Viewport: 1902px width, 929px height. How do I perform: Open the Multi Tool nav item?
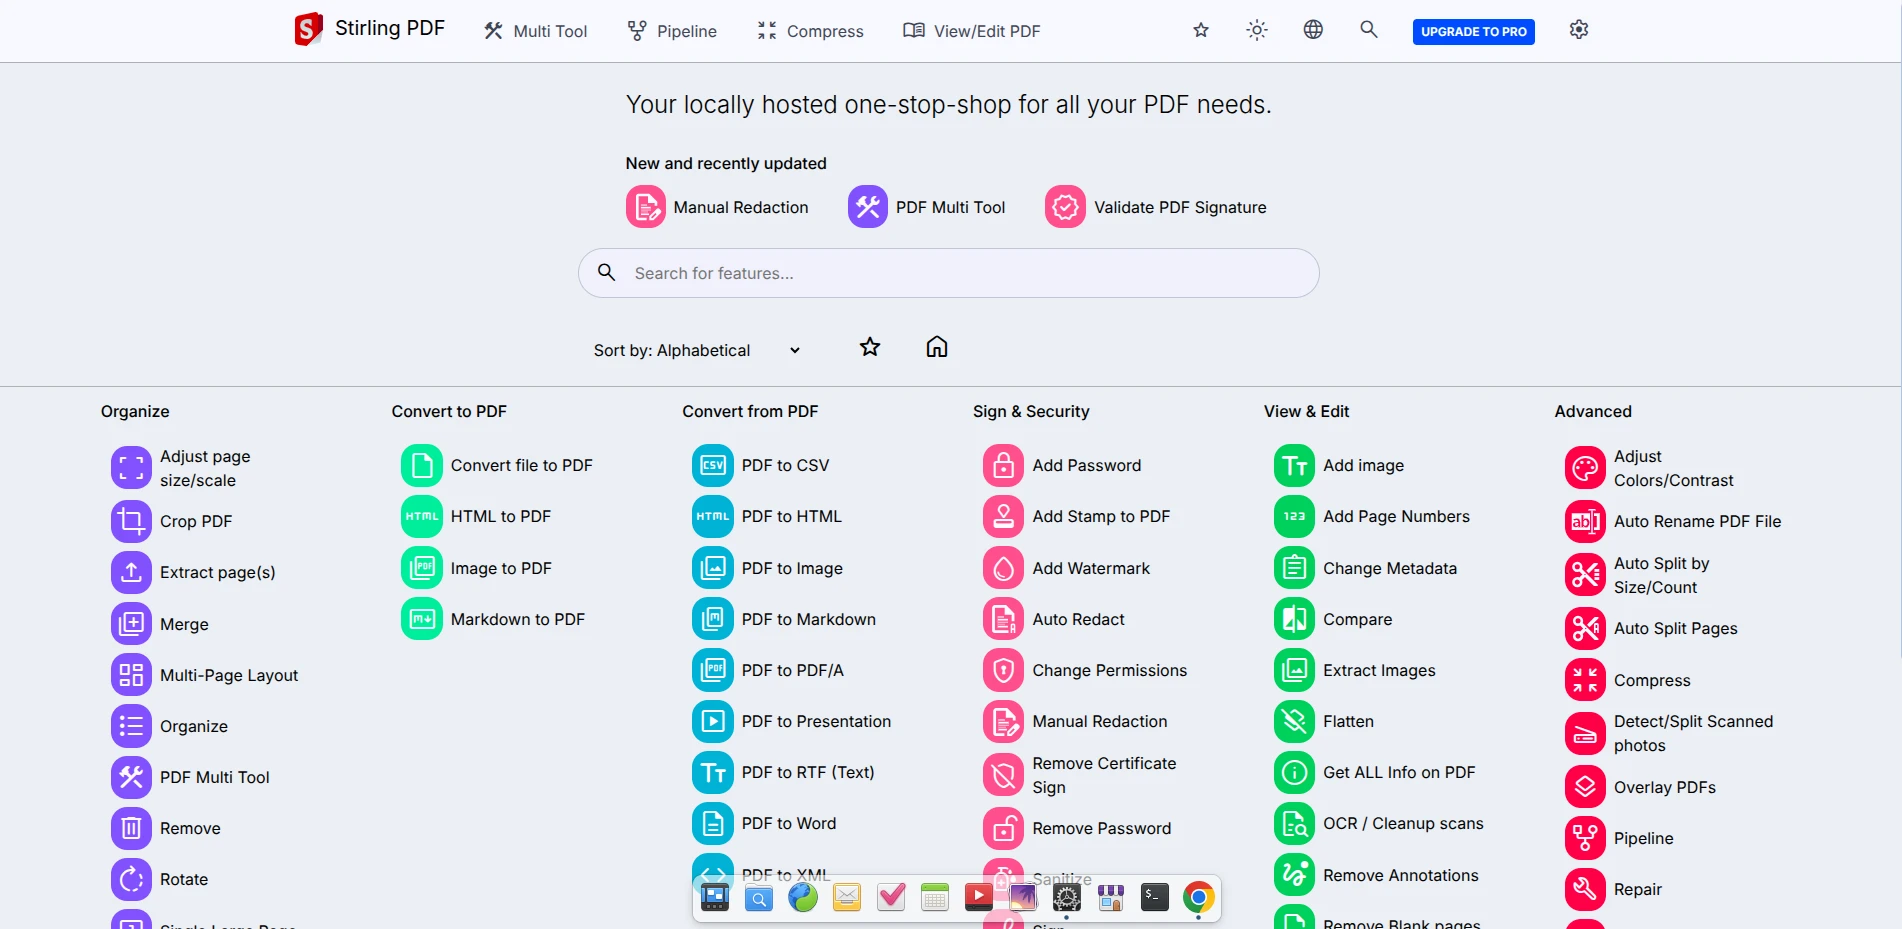[536, 31]
